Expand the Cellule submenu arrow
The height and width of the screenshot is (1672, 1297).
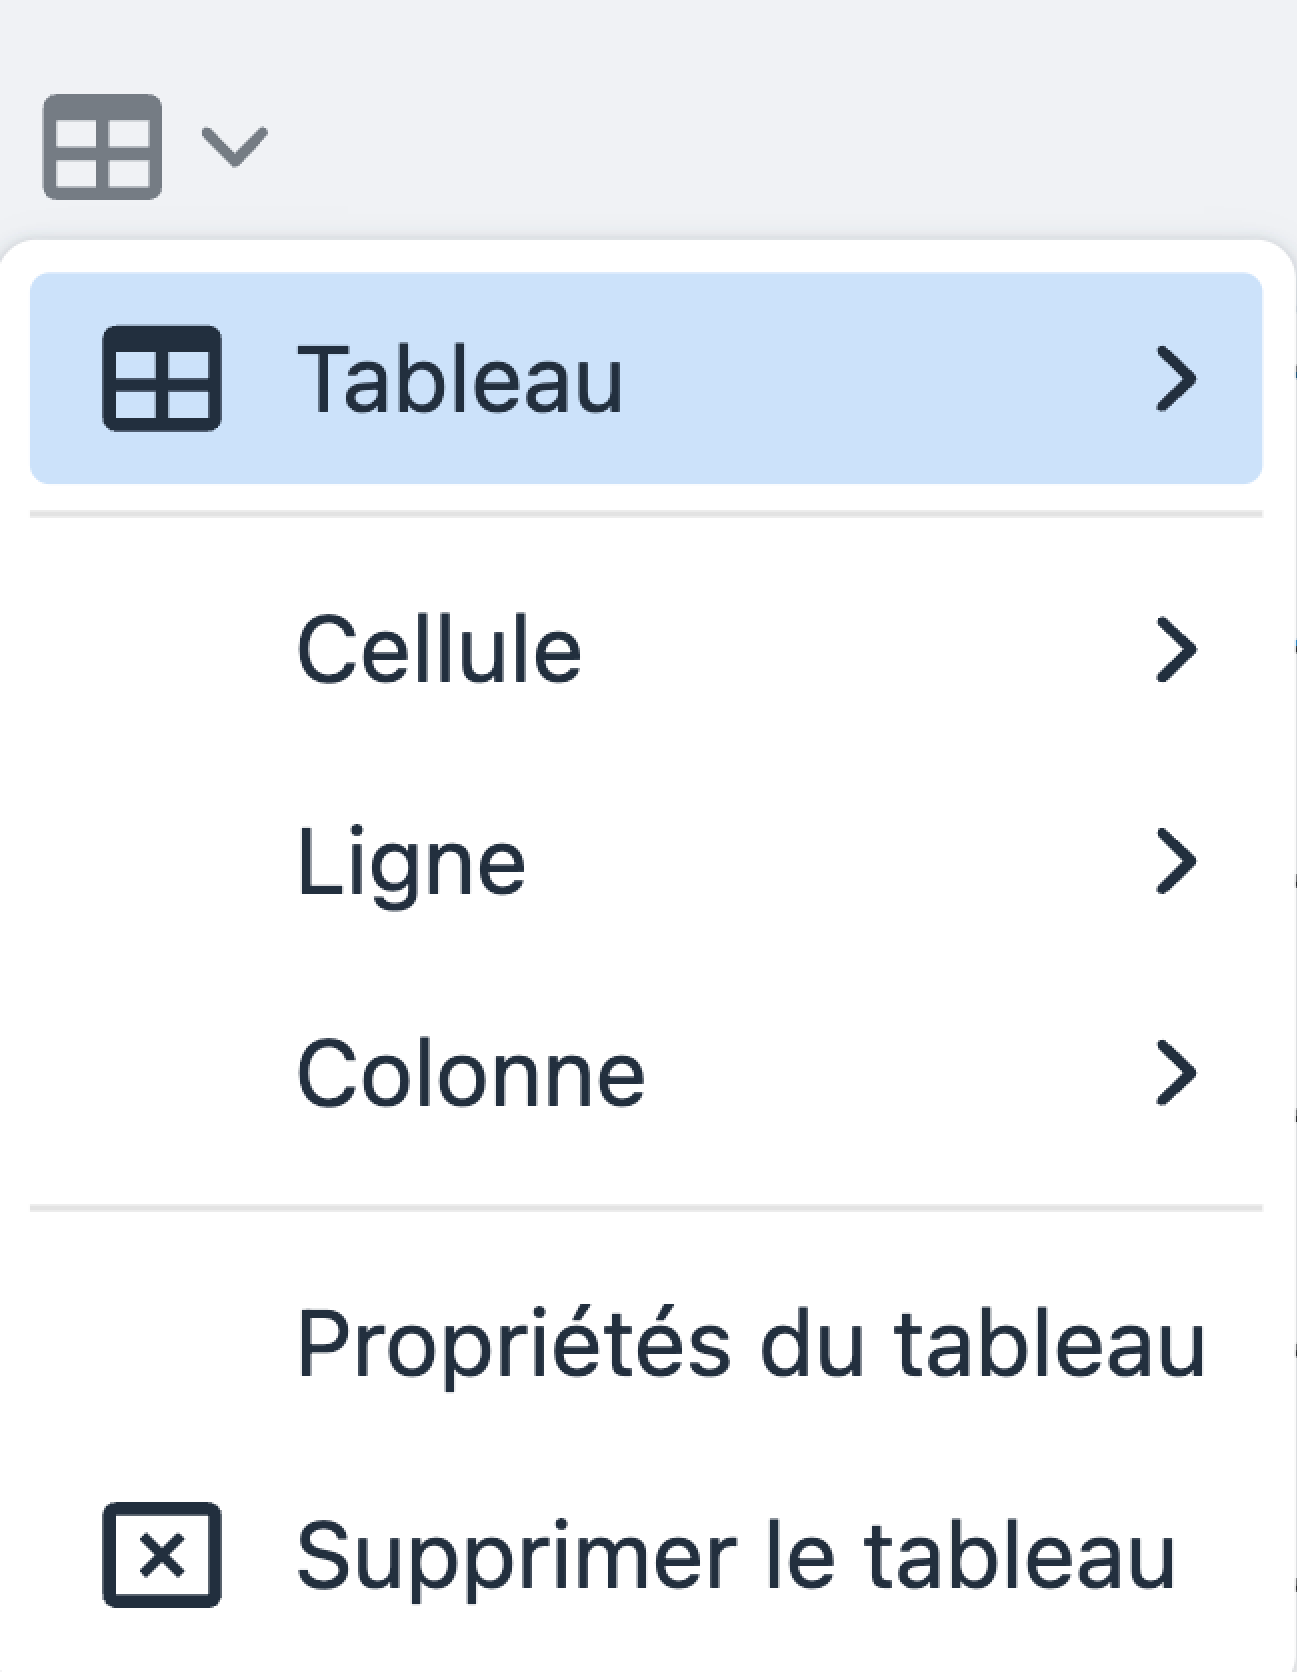point(1176,650)
